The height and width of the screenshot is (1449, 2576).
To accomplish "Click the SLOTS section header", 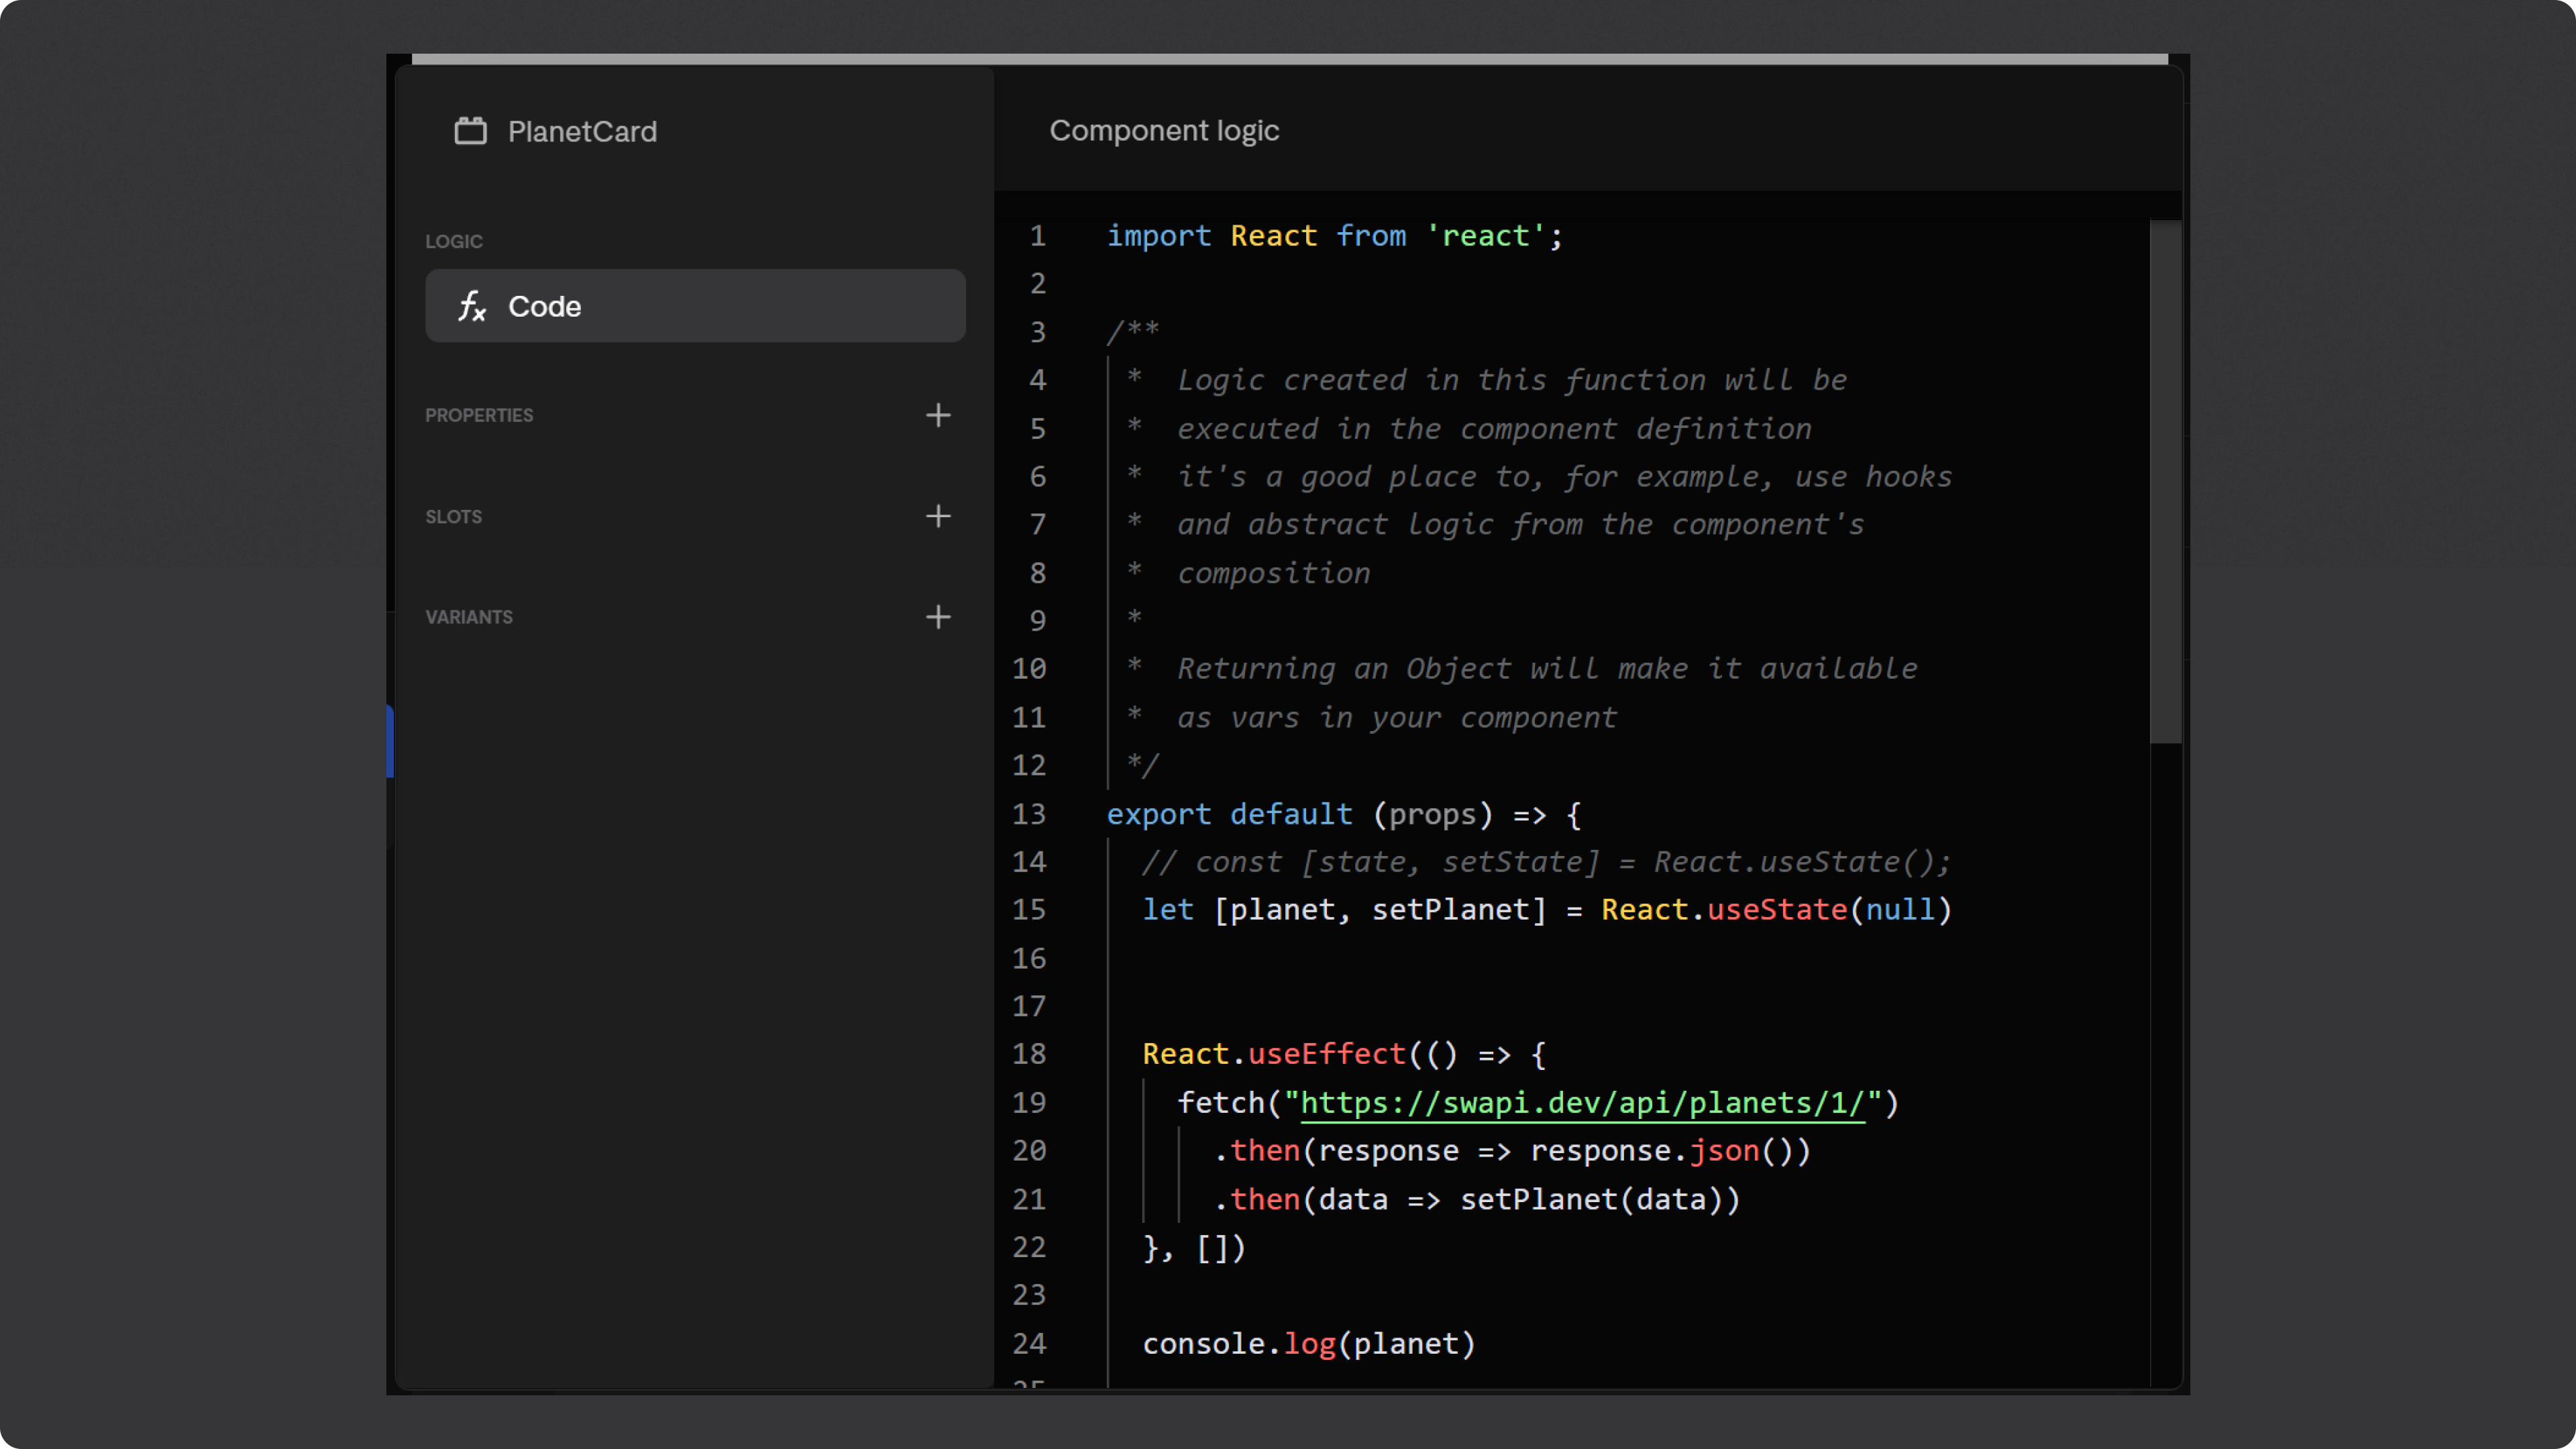I will click(x=453, y=517).
